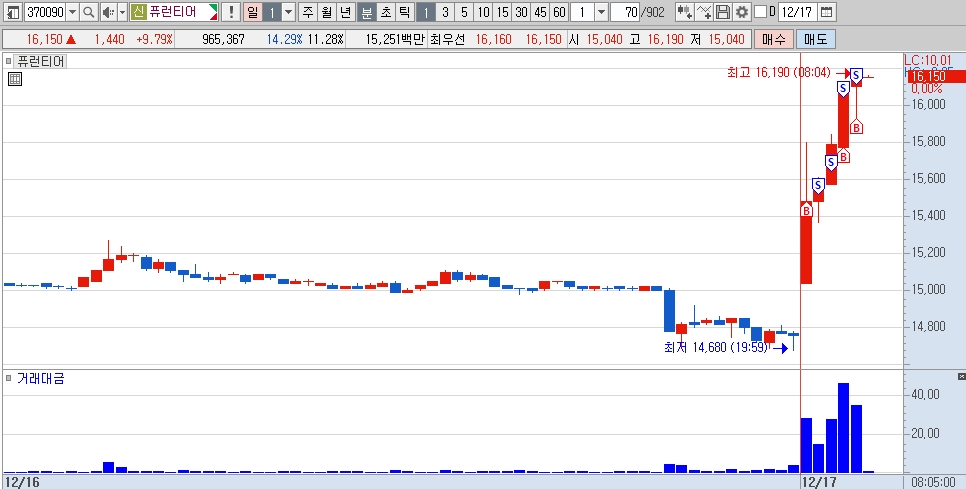966x489 pixels.
Task: Select the 틱 tick period toggle
Action: (x=405, y=12)
